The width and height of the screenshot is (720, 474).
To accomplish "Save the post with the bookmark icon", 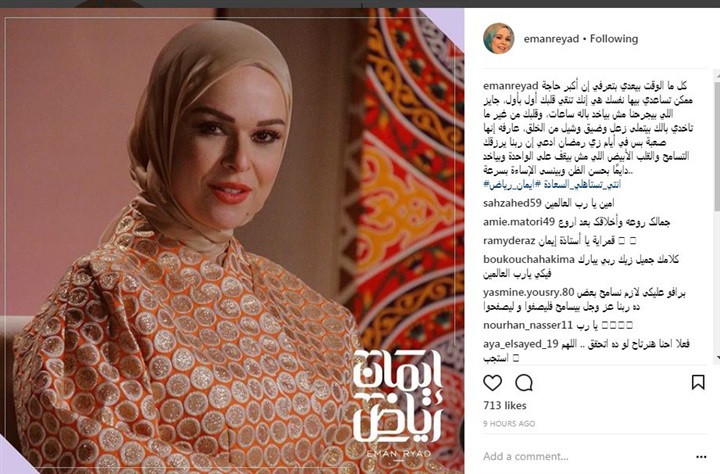I will (x=698, y=382).
